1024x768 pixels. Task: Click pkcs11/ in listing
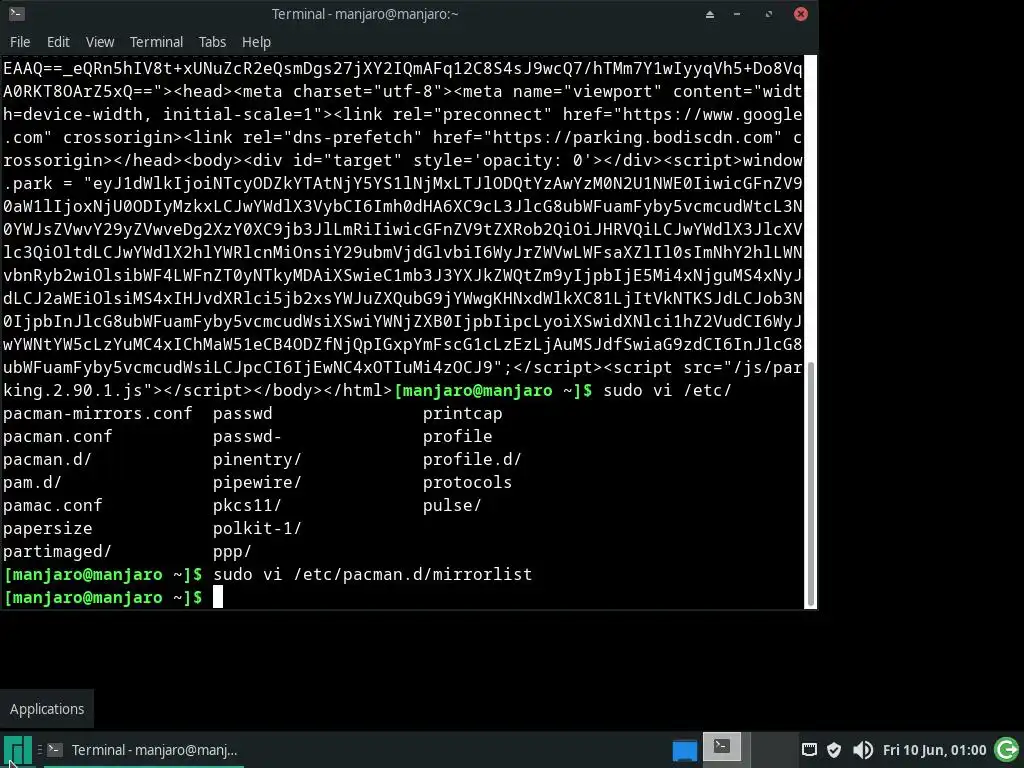(x=247, y=505)
